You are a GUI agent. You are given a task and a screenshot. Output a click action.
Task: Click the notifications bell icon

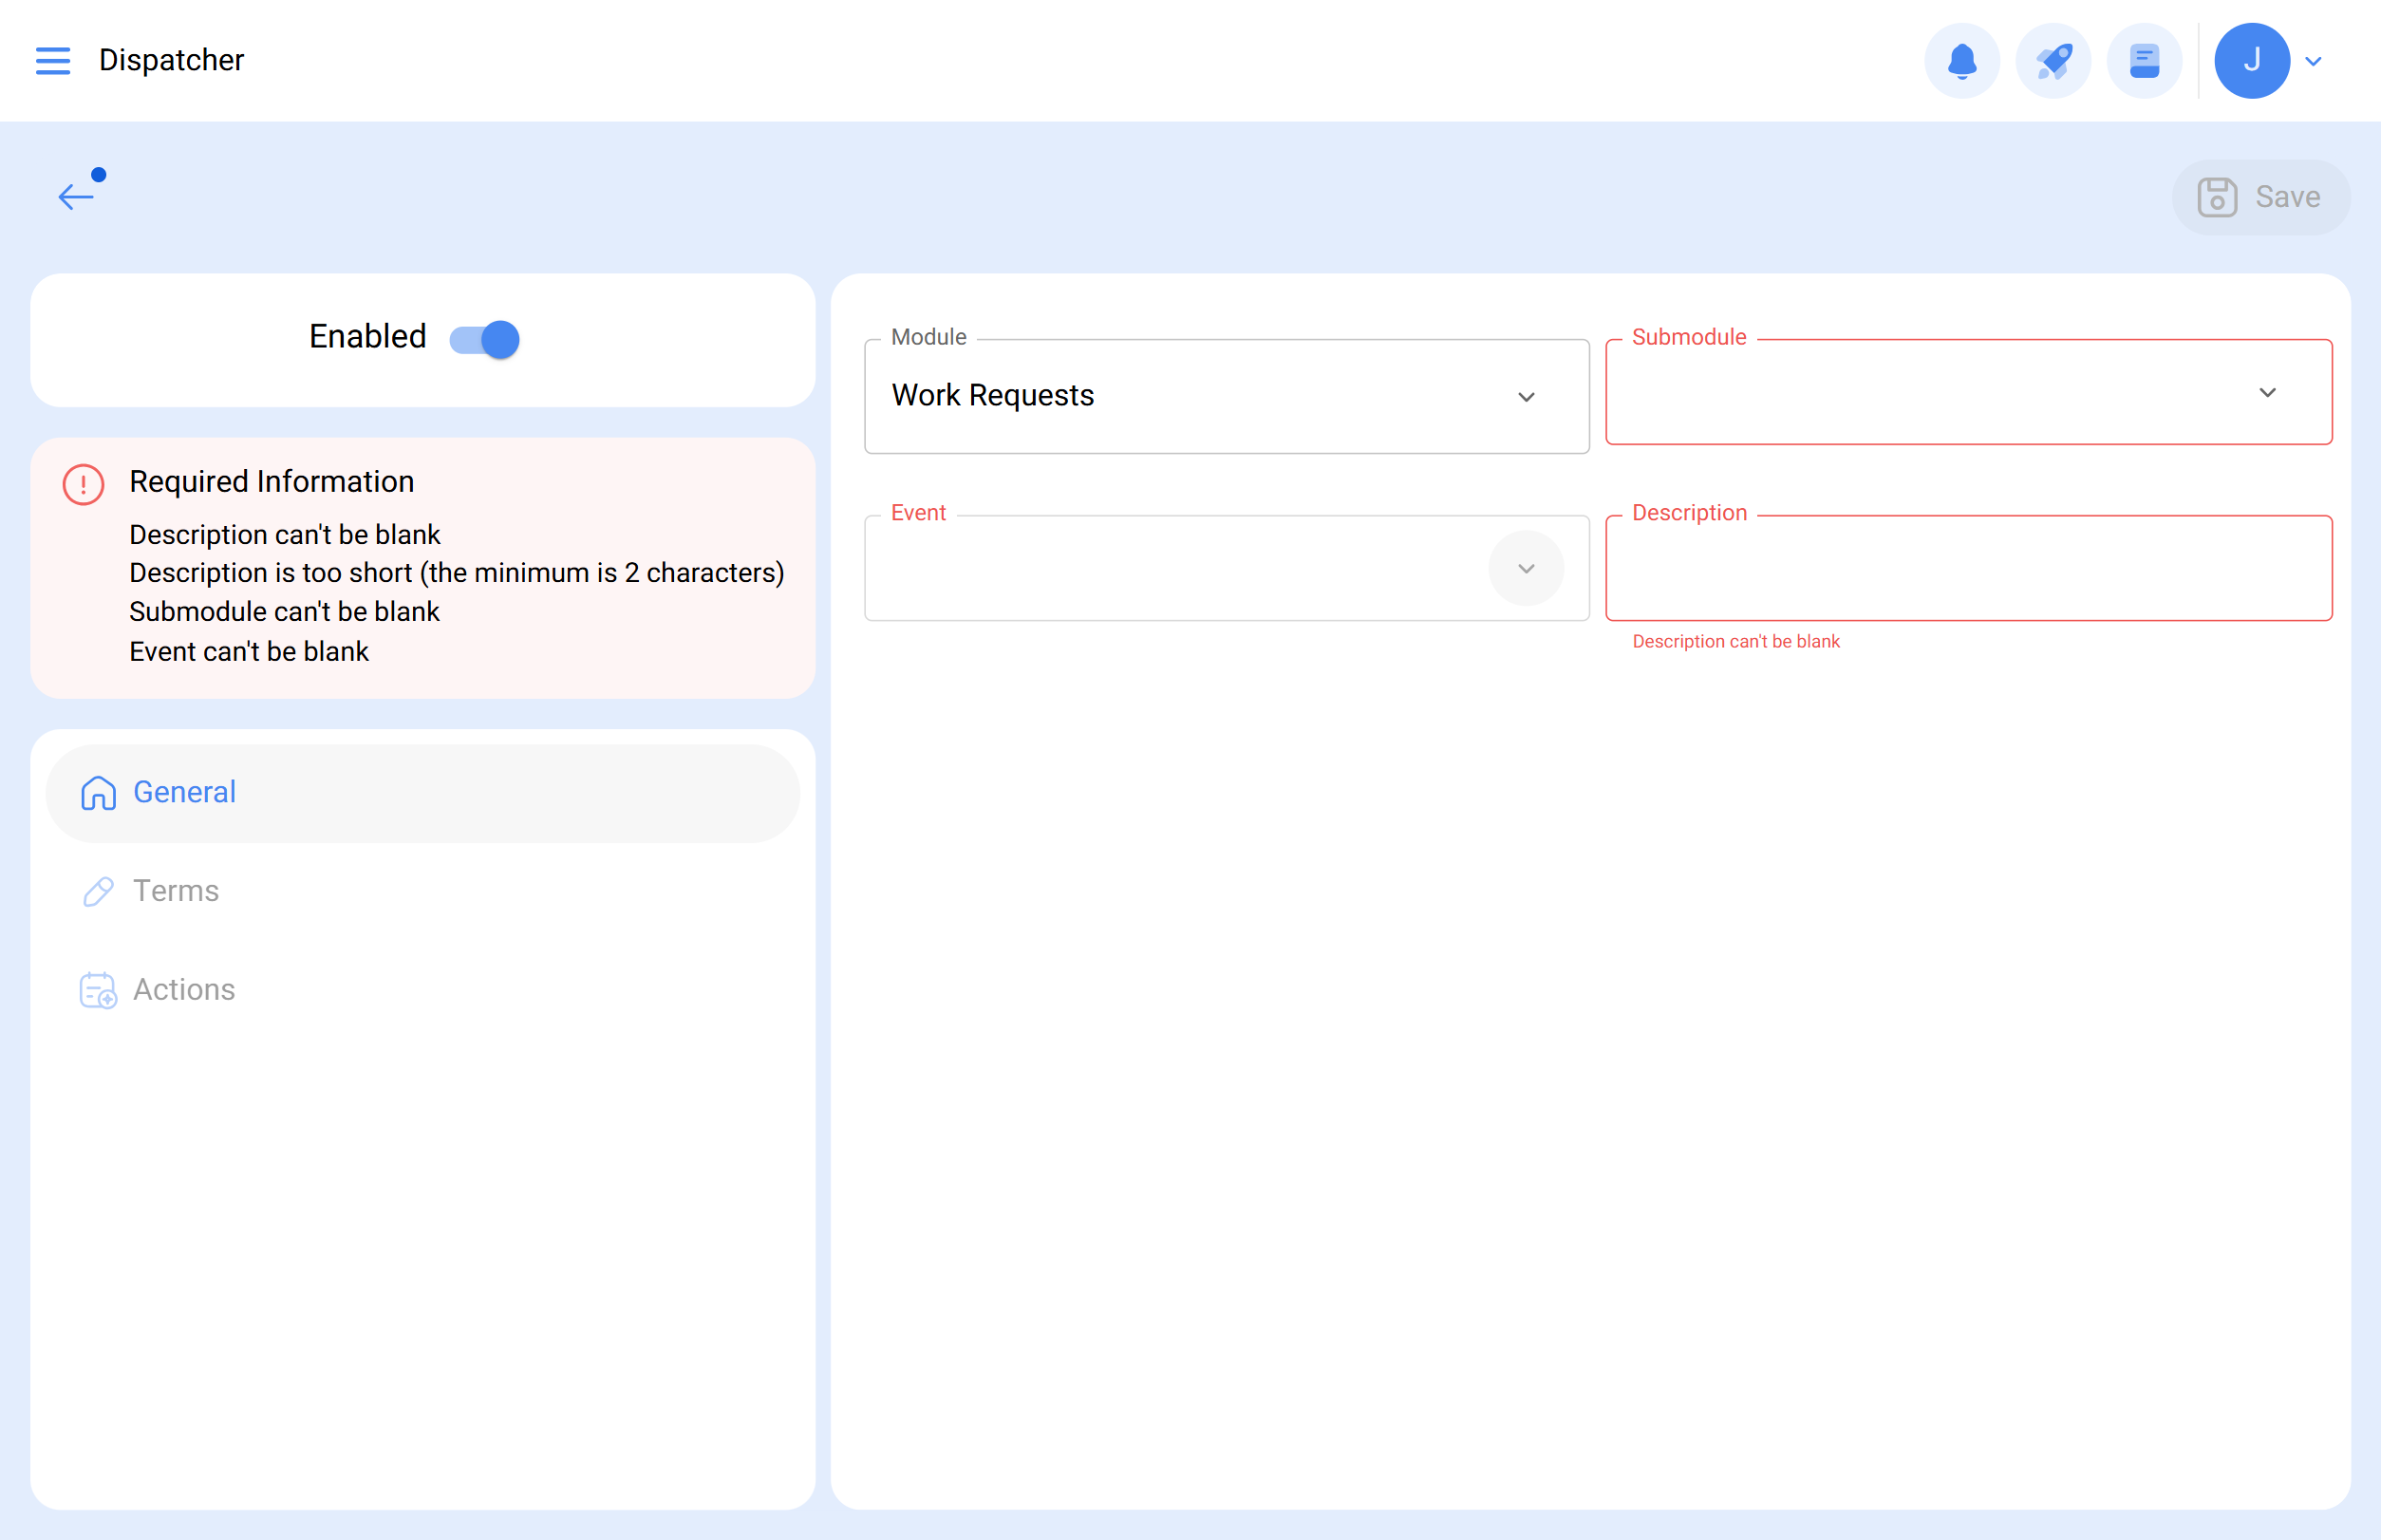[1961, 61]
